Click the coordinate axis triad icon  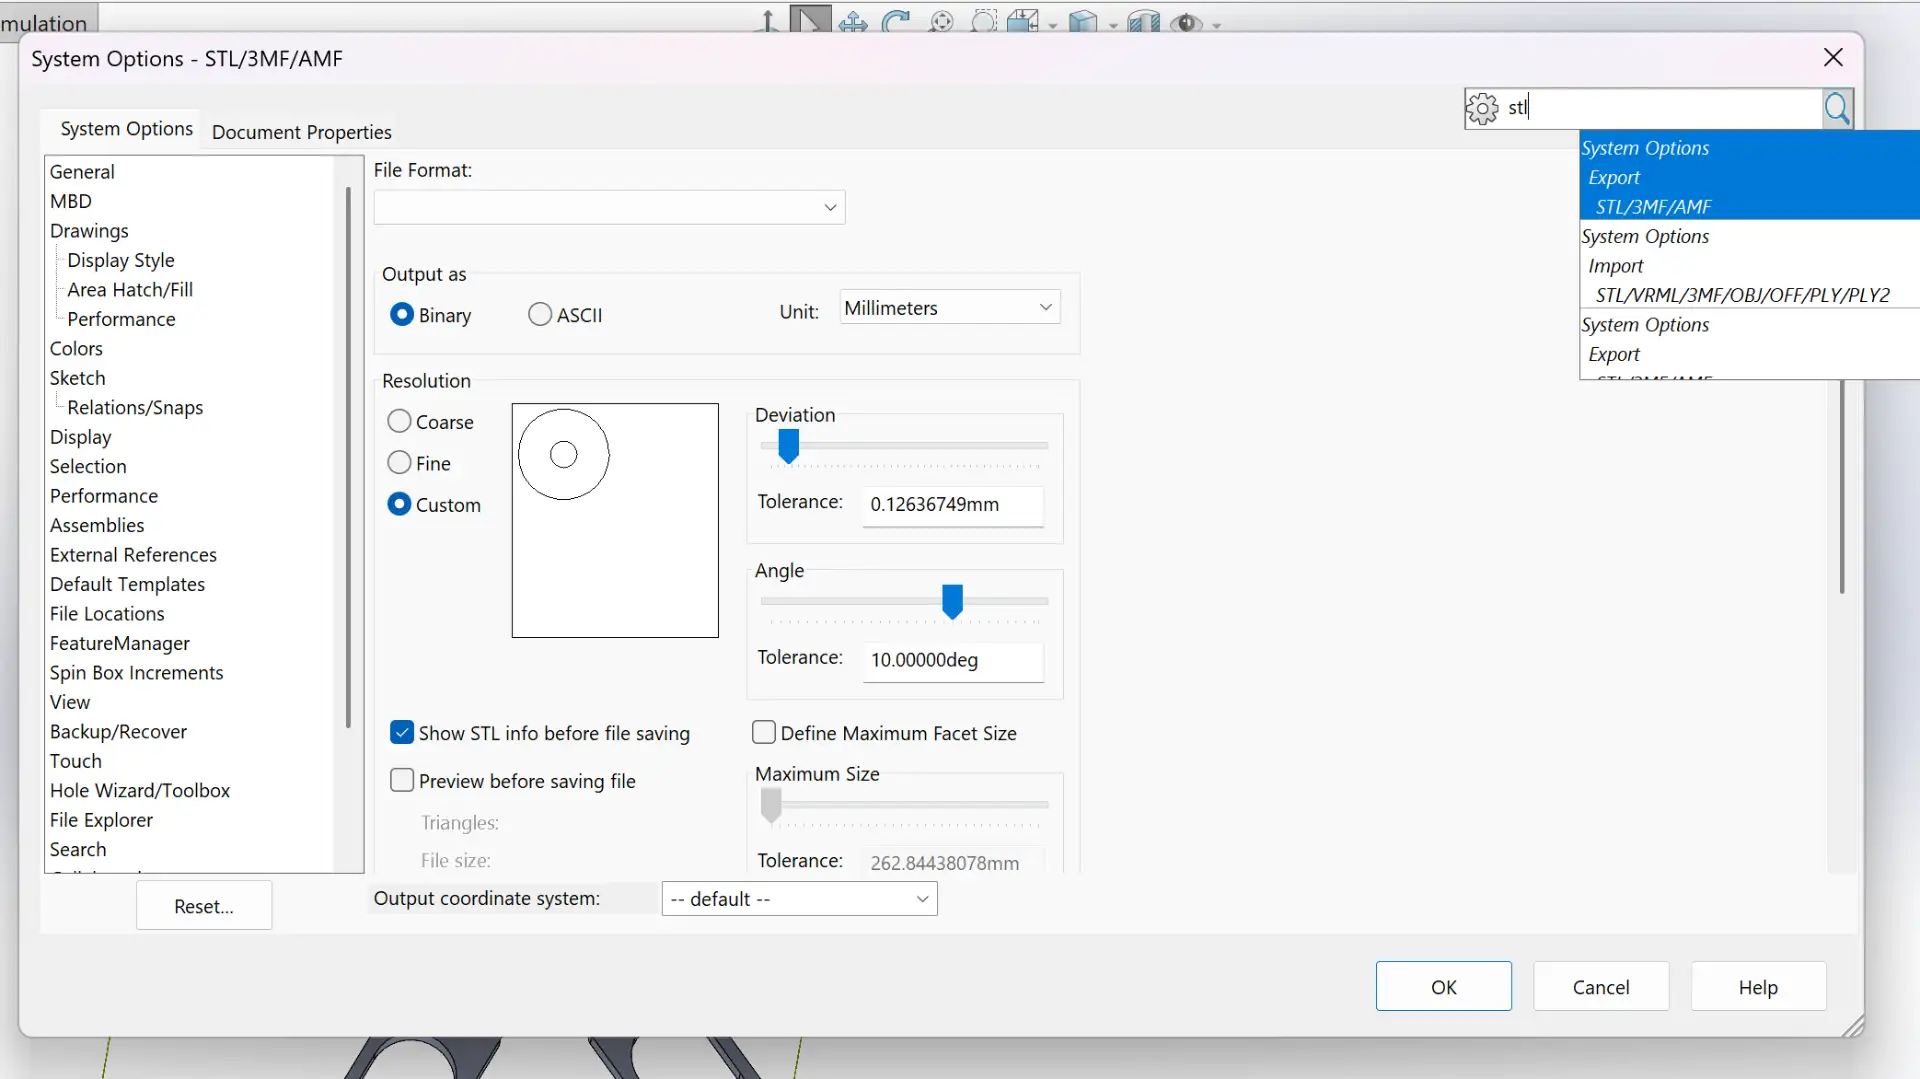point(768,21)
